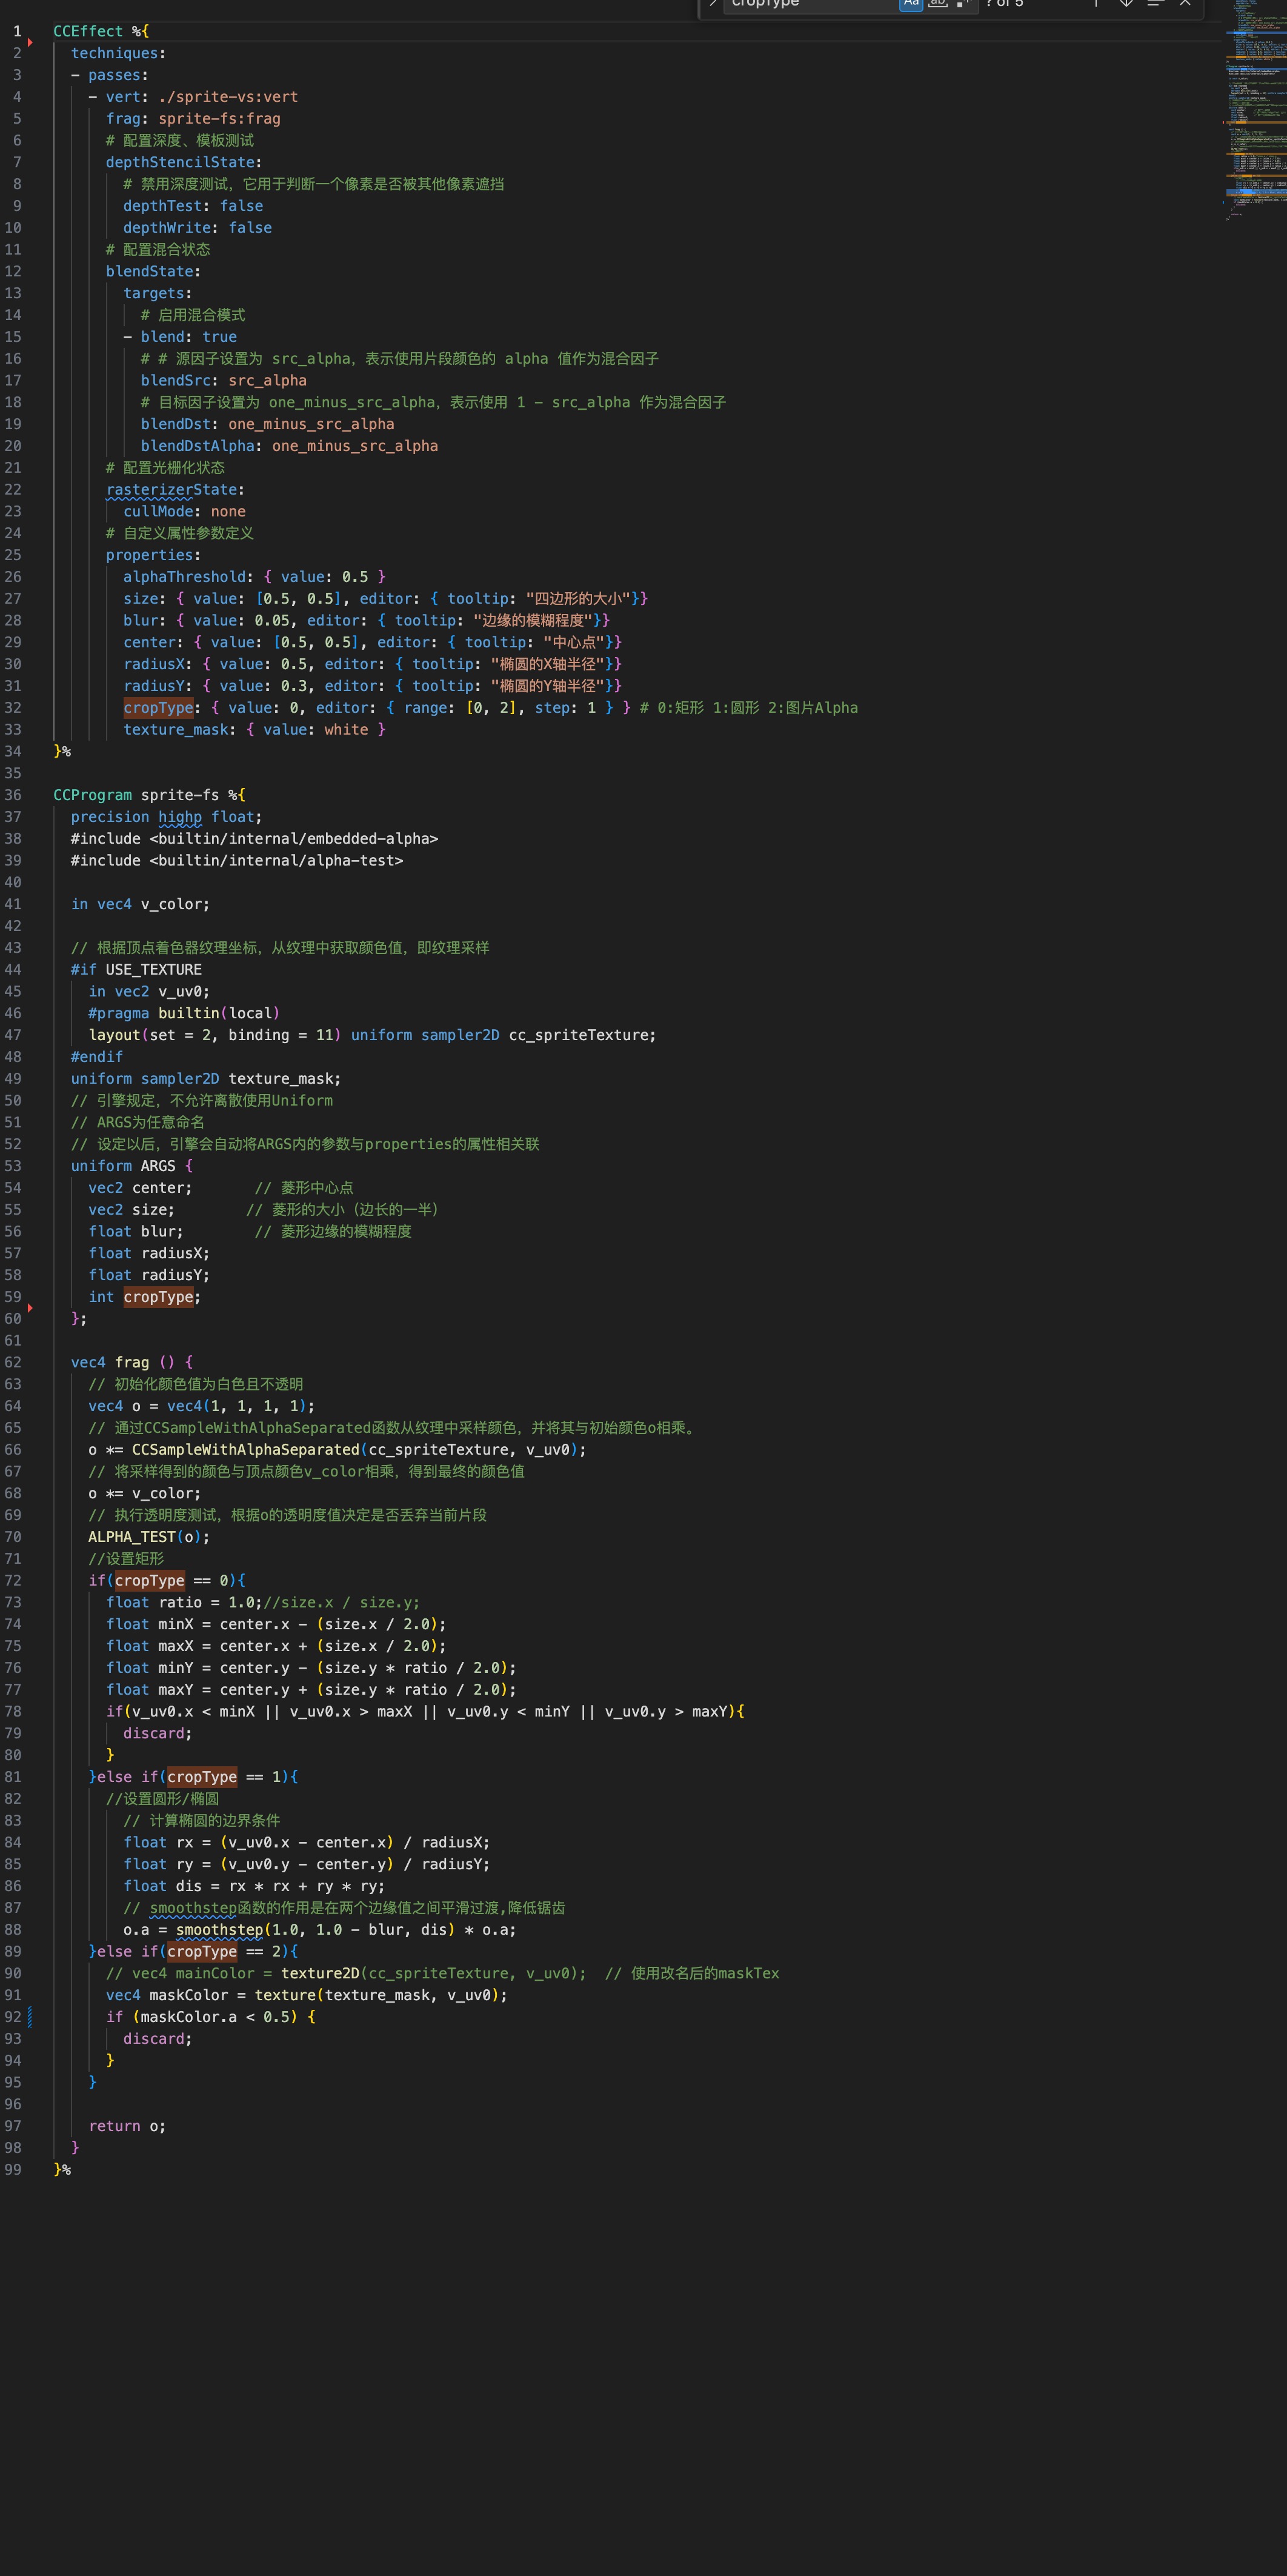Click the modified-line gutter marker at line 92
1287x2576 pixels.
(29, 2016)
